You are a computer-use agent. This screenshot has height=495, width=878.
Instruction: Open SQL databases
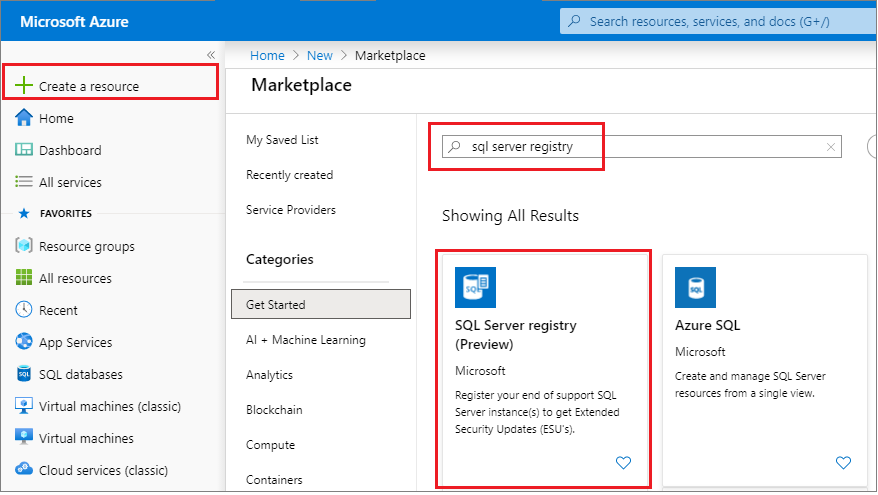coord(81,374)
